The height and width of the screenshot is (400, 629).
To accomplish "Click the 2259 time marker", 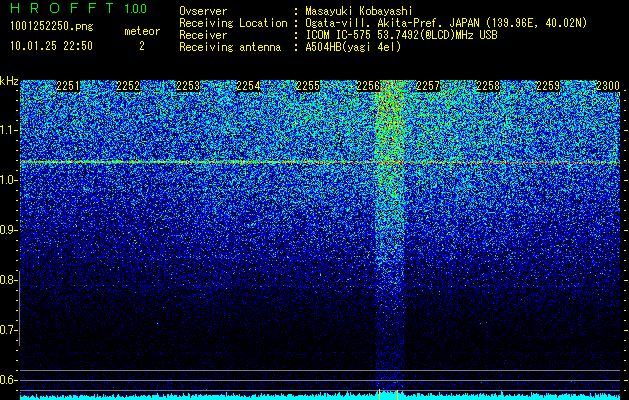I will 548,86.
